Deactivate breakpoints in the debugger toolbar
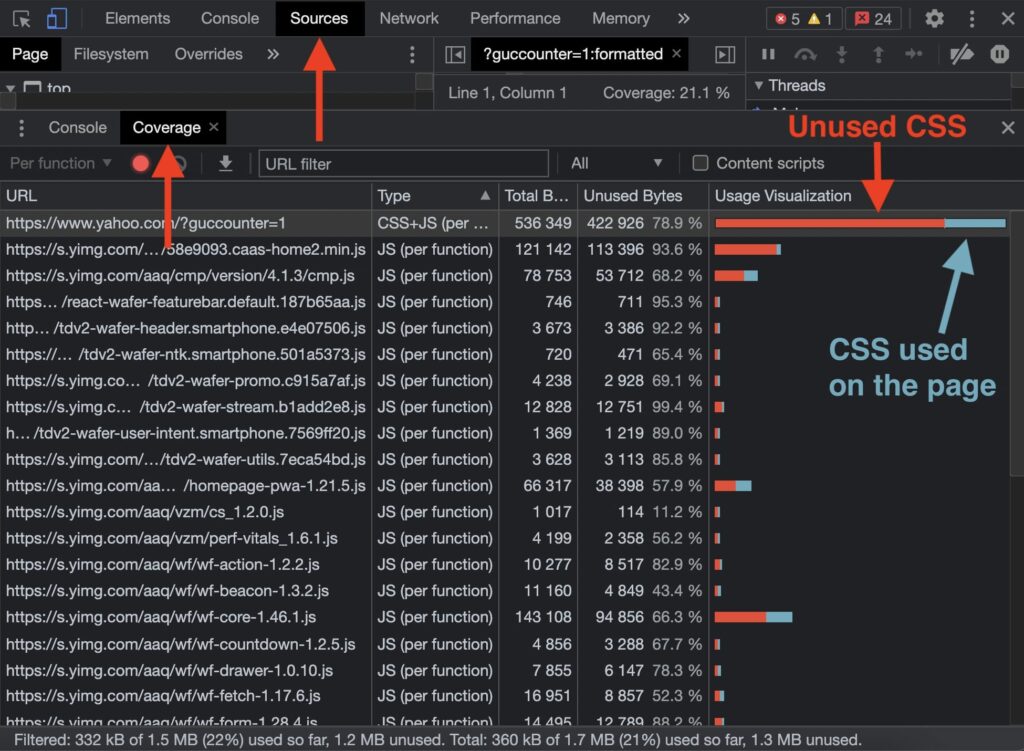The image size is (1024, 751). [962, 55]
